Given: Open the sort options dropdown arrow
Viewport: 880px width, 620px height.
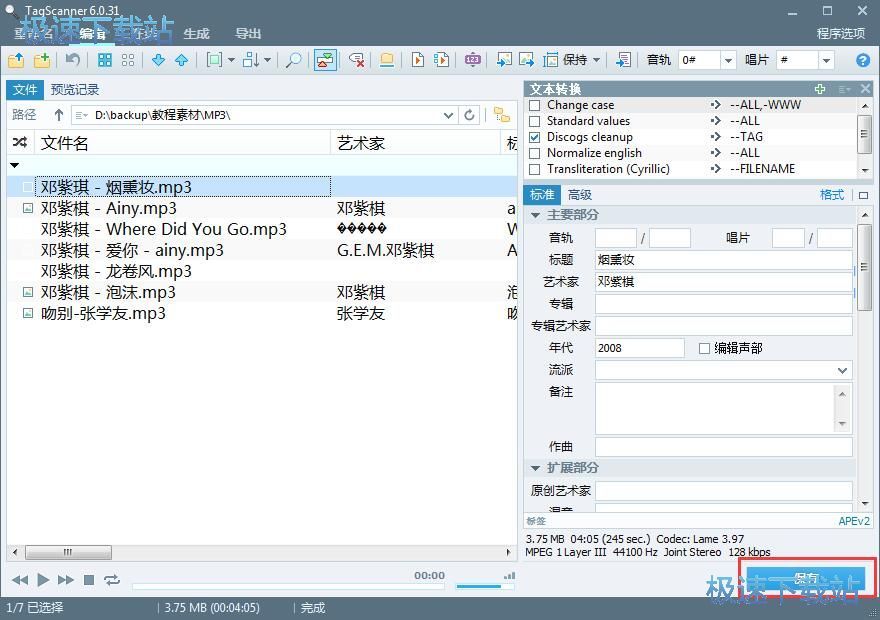Looking at the screenshot, I should click(267, 59).
